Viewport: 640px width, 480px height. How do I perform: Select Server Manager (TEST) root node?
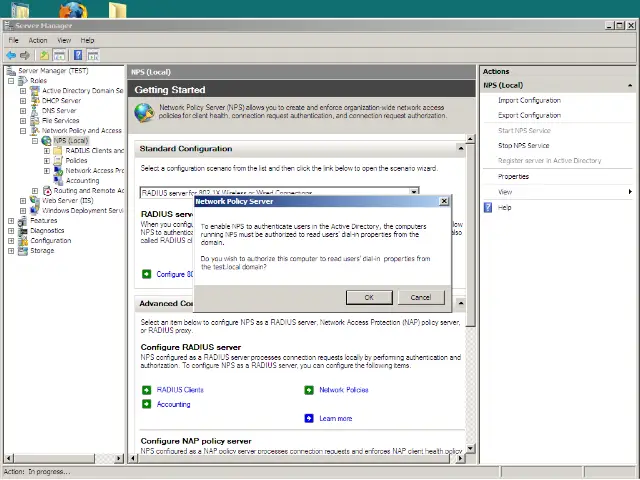coord(53,71)
